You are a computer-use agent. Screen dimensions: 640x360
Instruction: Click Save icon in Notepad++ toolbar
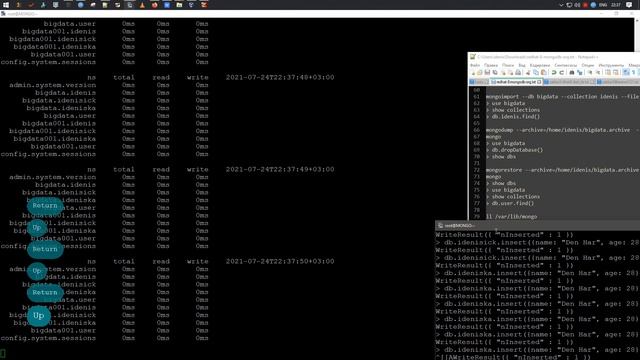(x=487, y=72)
